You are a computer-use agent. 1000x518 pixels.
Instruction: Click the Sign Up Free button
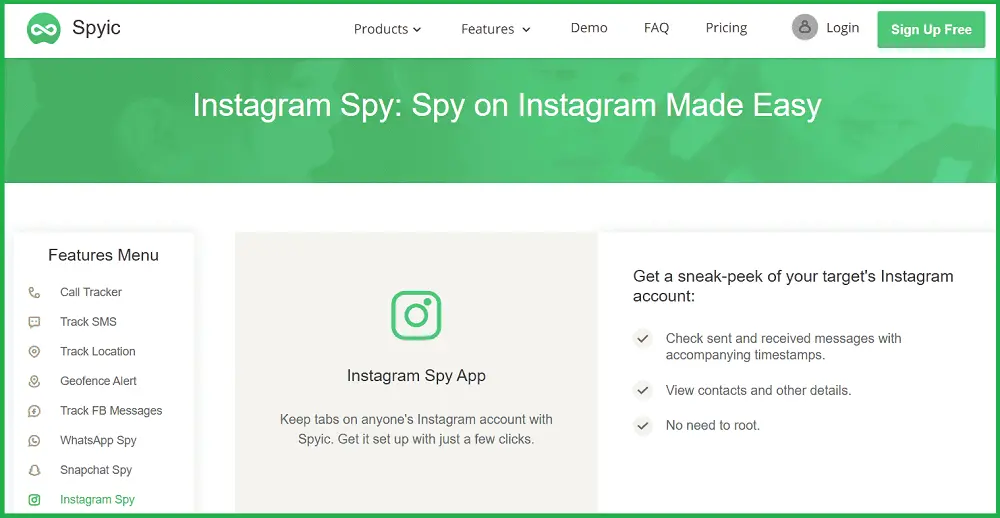click(x=931, y=29)
